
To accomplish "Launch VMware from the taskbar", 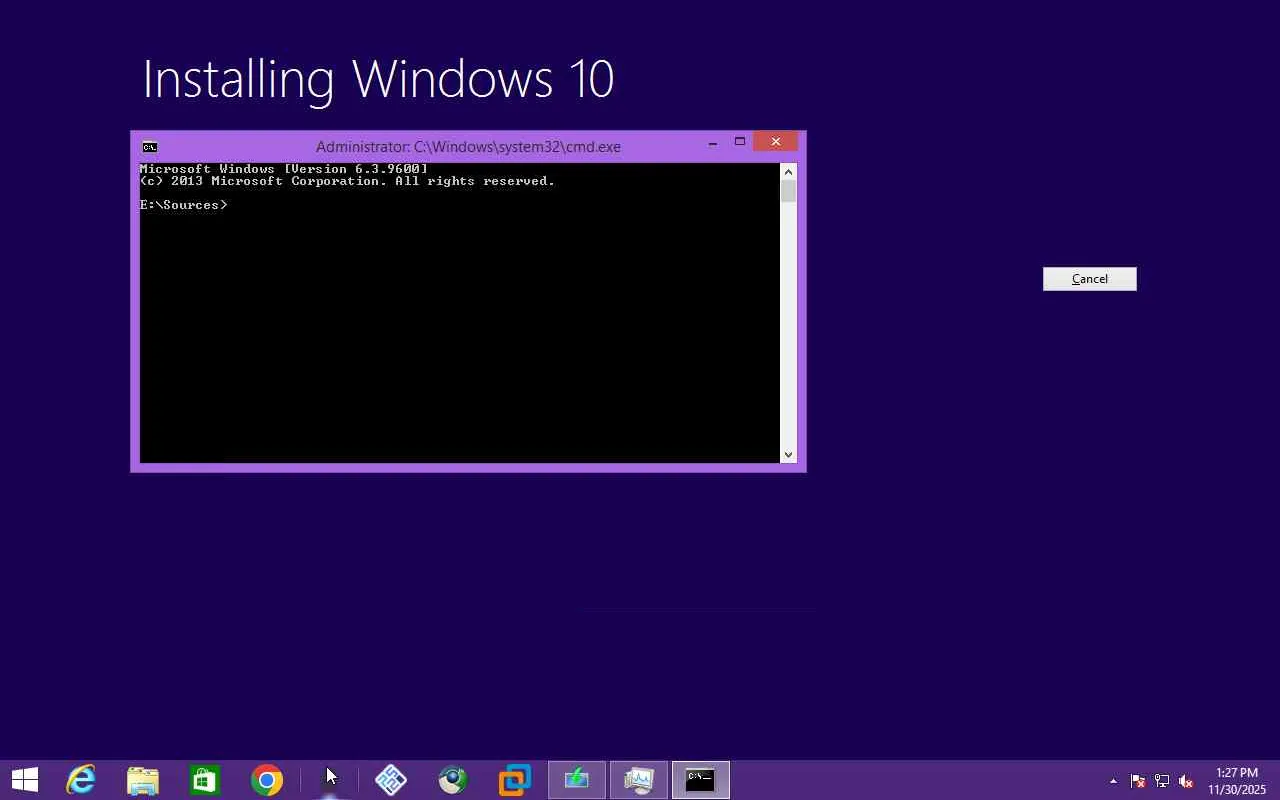I will [x=515, y=780].
